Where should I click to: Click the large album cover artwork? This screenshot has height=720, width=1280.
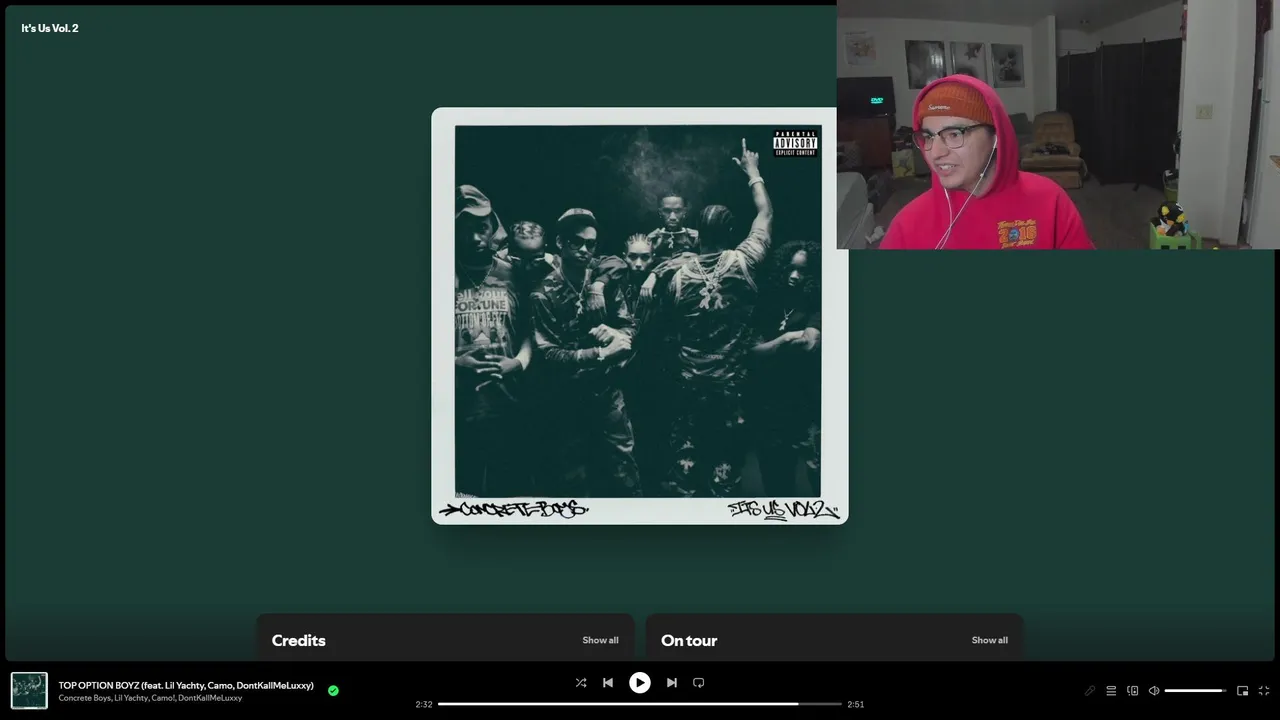point(640,316)
